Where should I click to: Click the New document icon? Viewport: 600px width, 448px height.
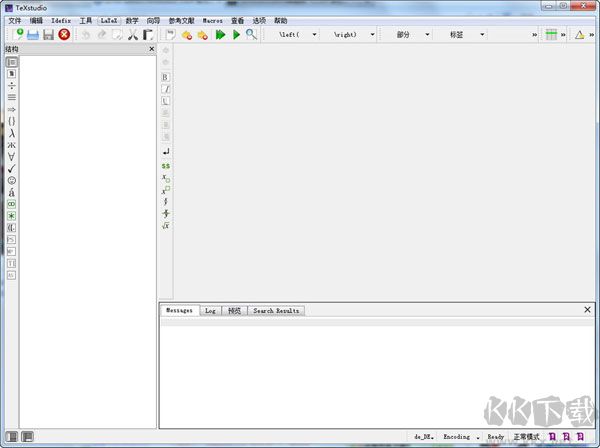[x=17, y=34]
